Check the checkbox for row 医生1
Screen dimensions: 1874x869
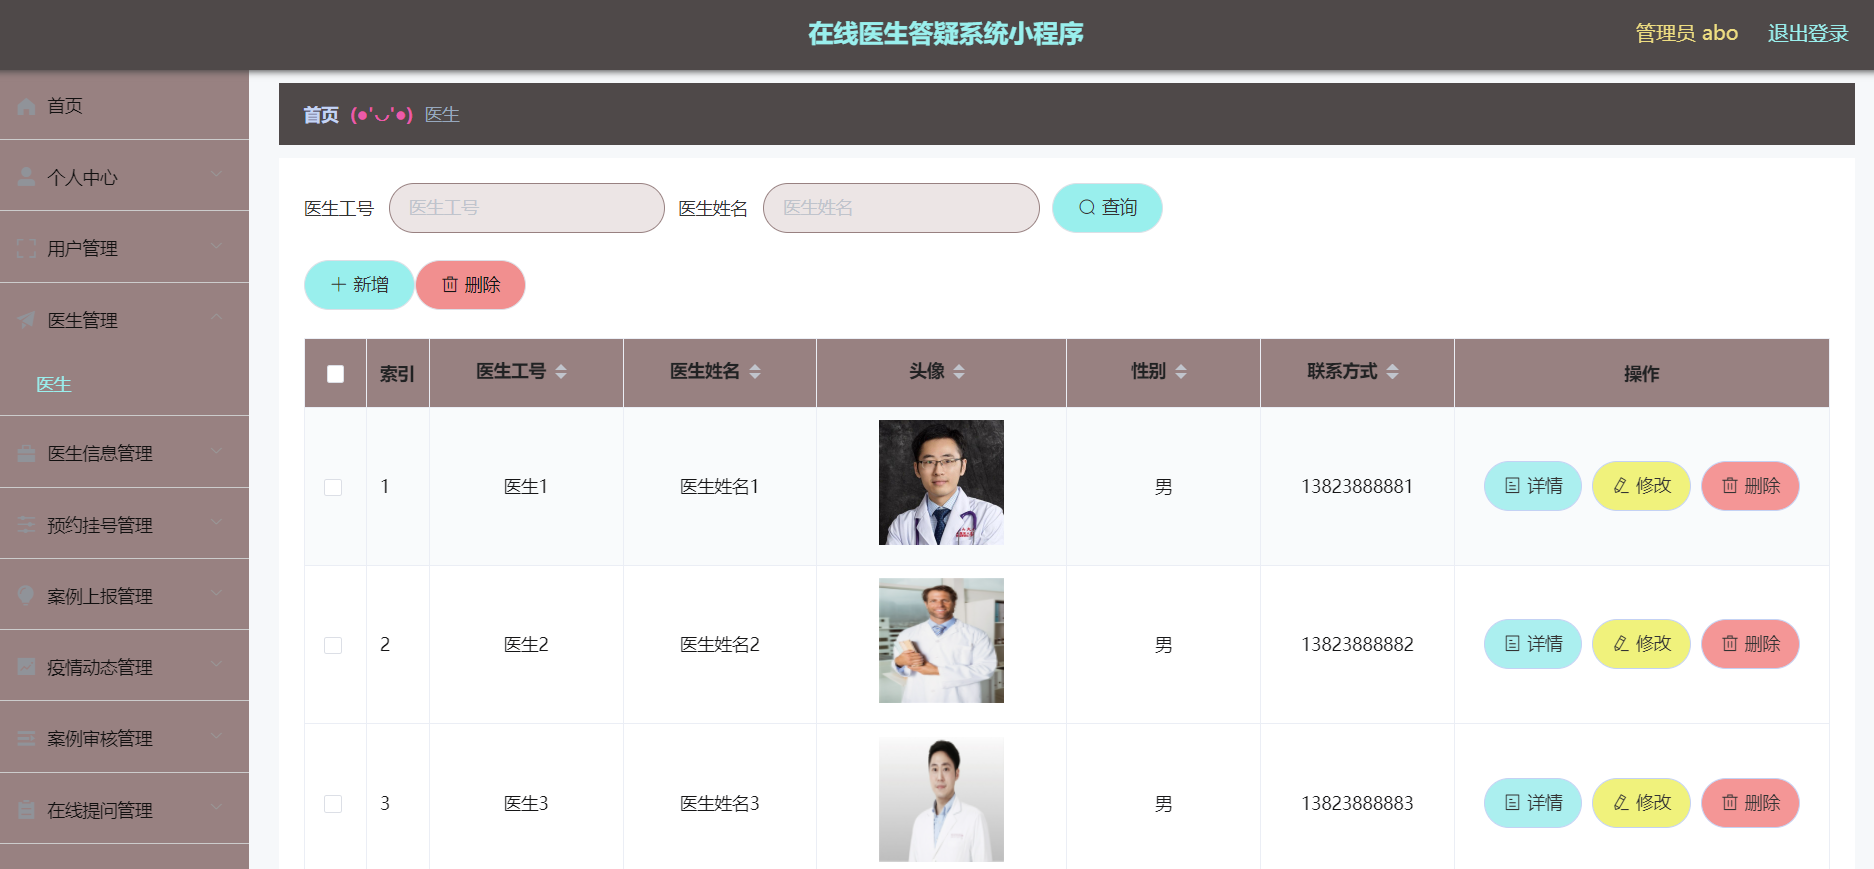pos(333,487)
